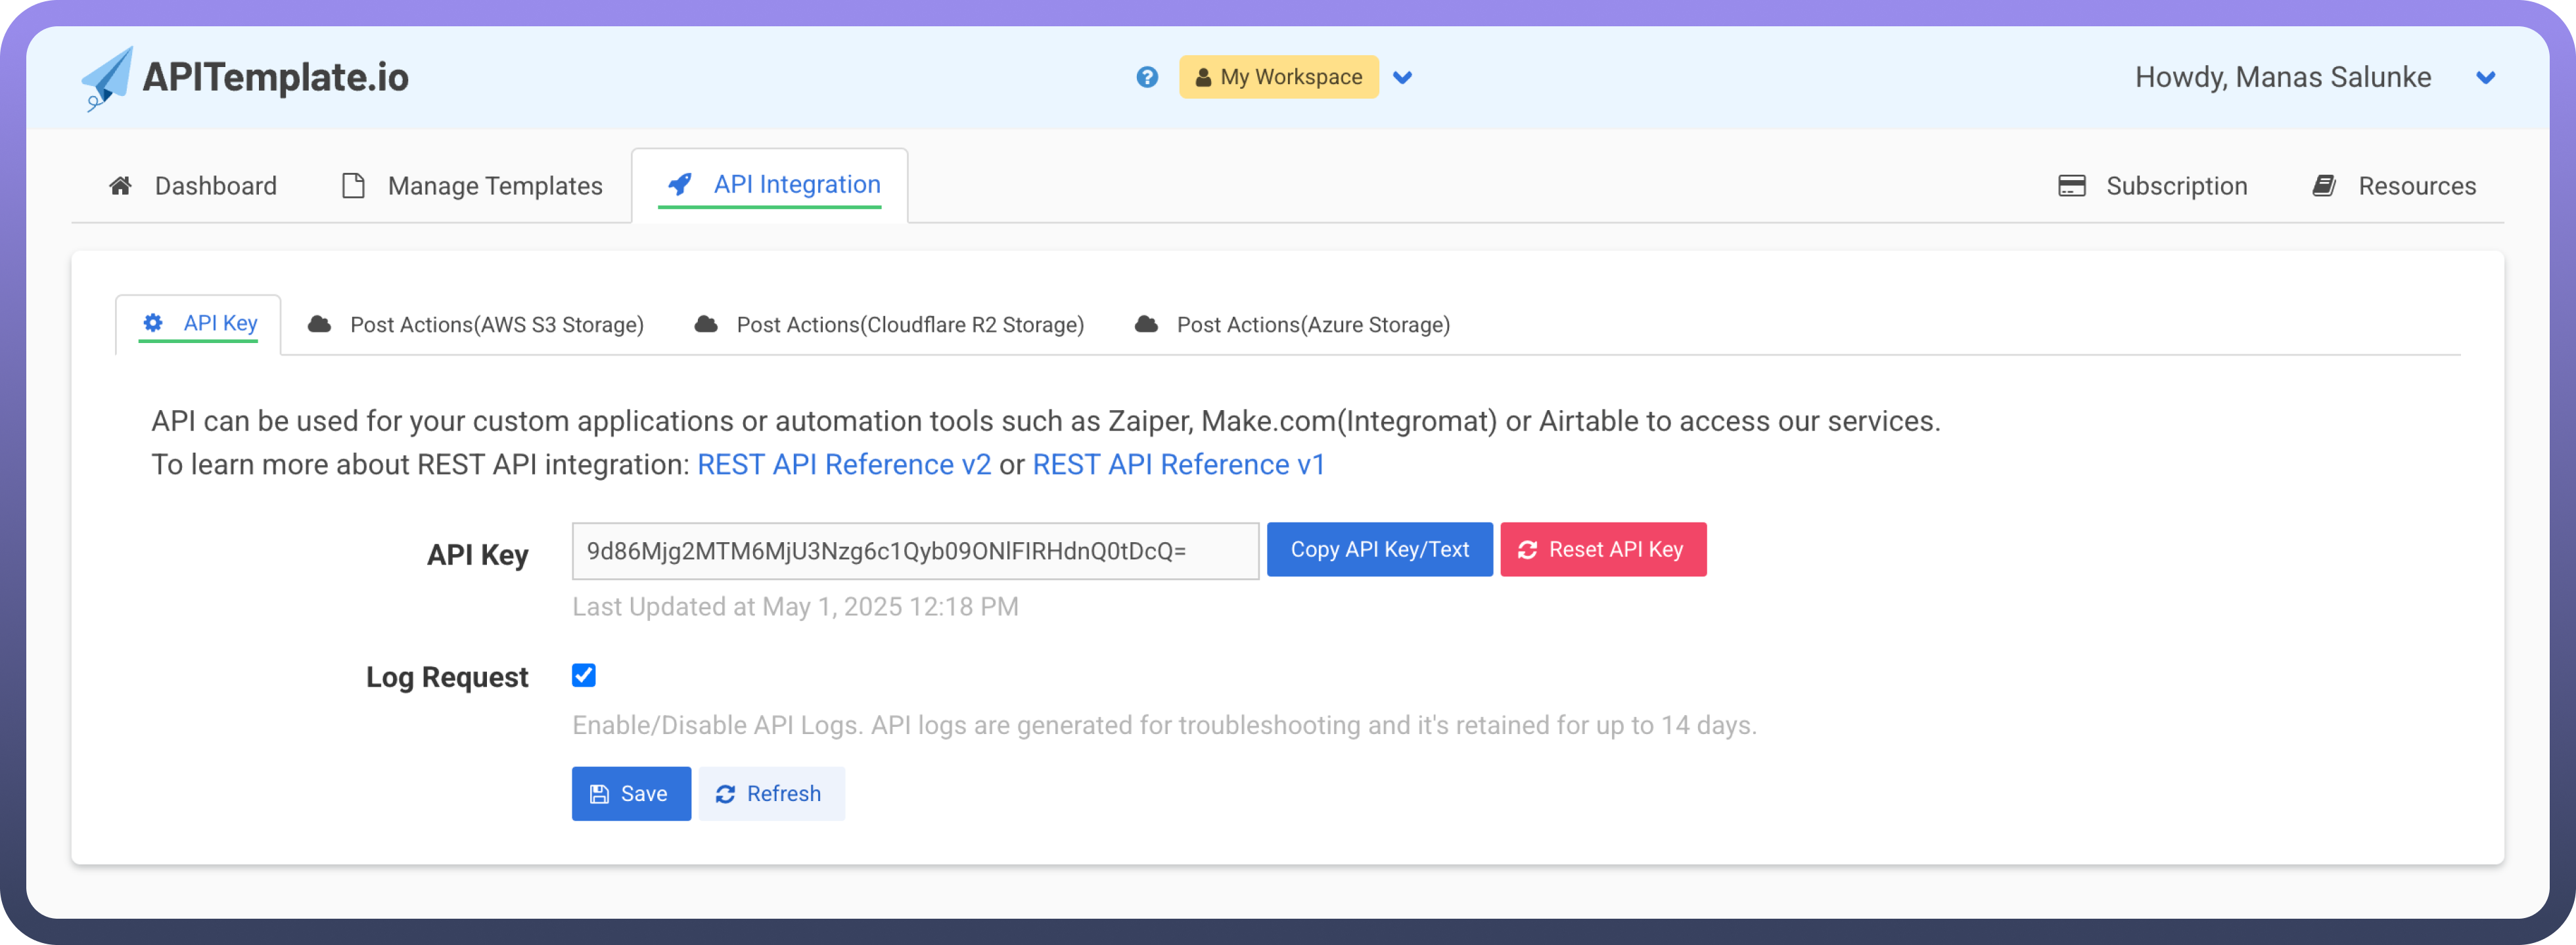Click the blue help question mark icon
Screen dimensions: 2576x945
click(1147, 77)
